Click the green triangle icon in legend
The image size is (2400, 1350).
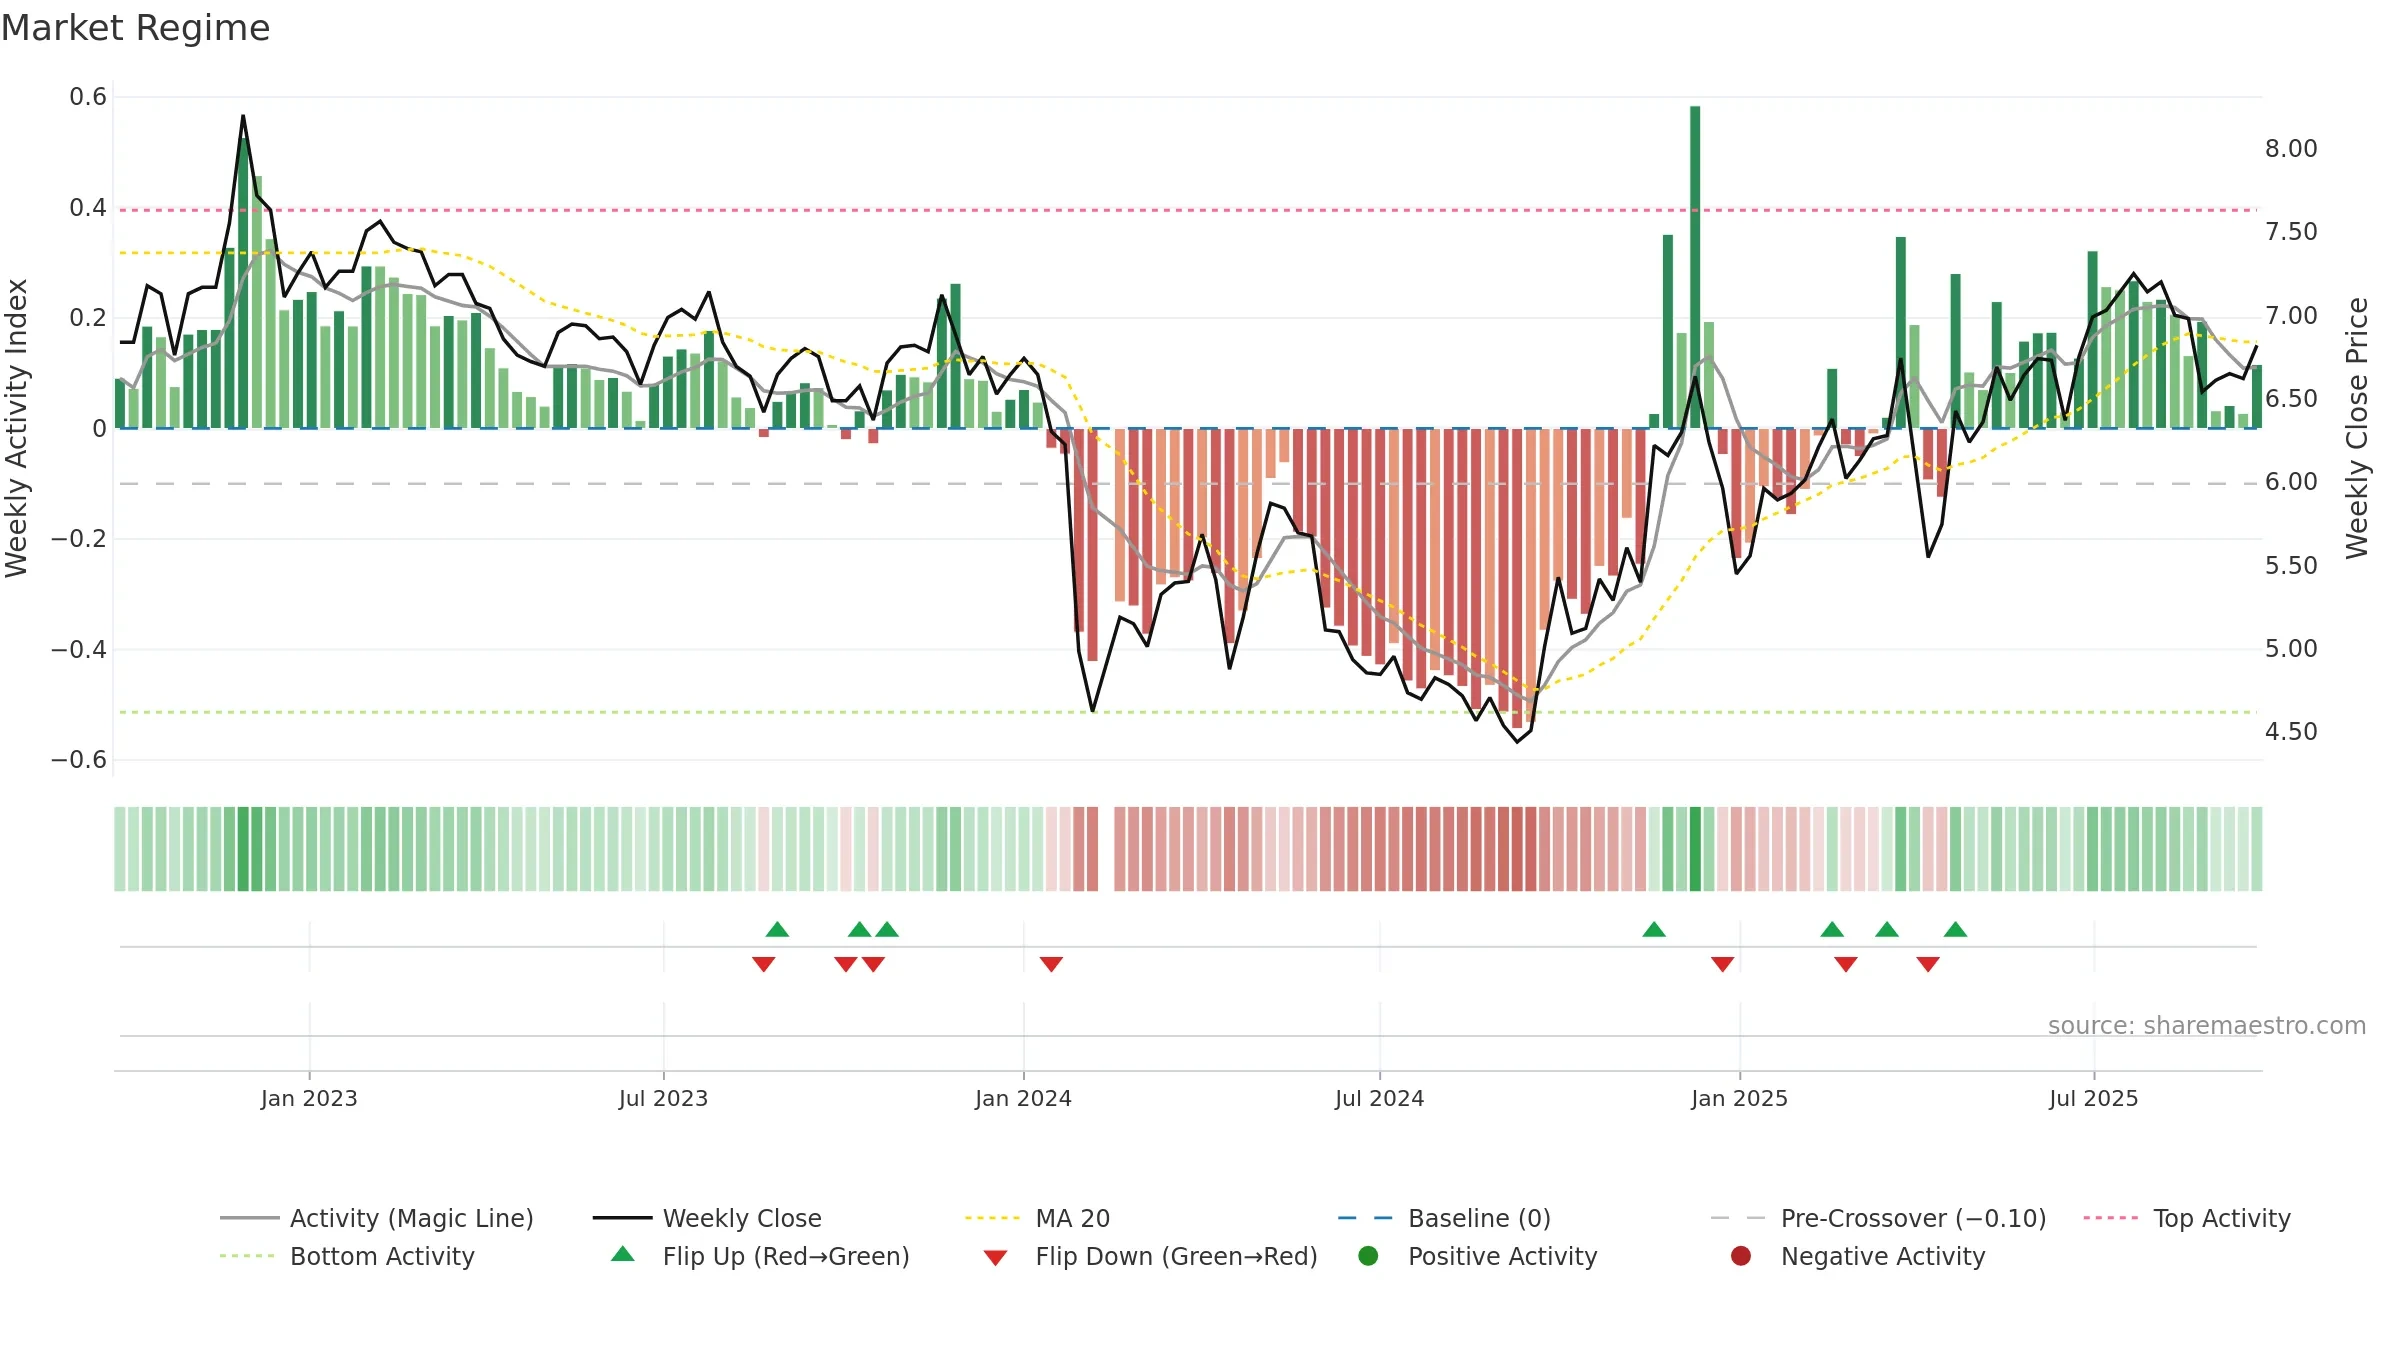[x=622, y=1254]
